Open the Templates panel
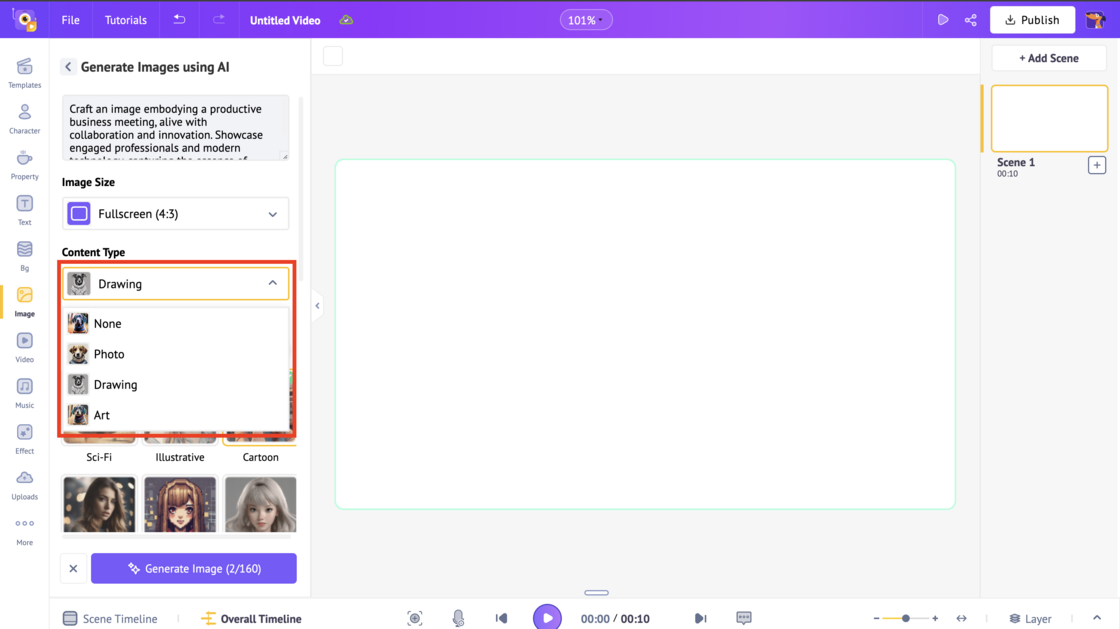Screen dimensions: 1120x629 [x=24, y=72]
